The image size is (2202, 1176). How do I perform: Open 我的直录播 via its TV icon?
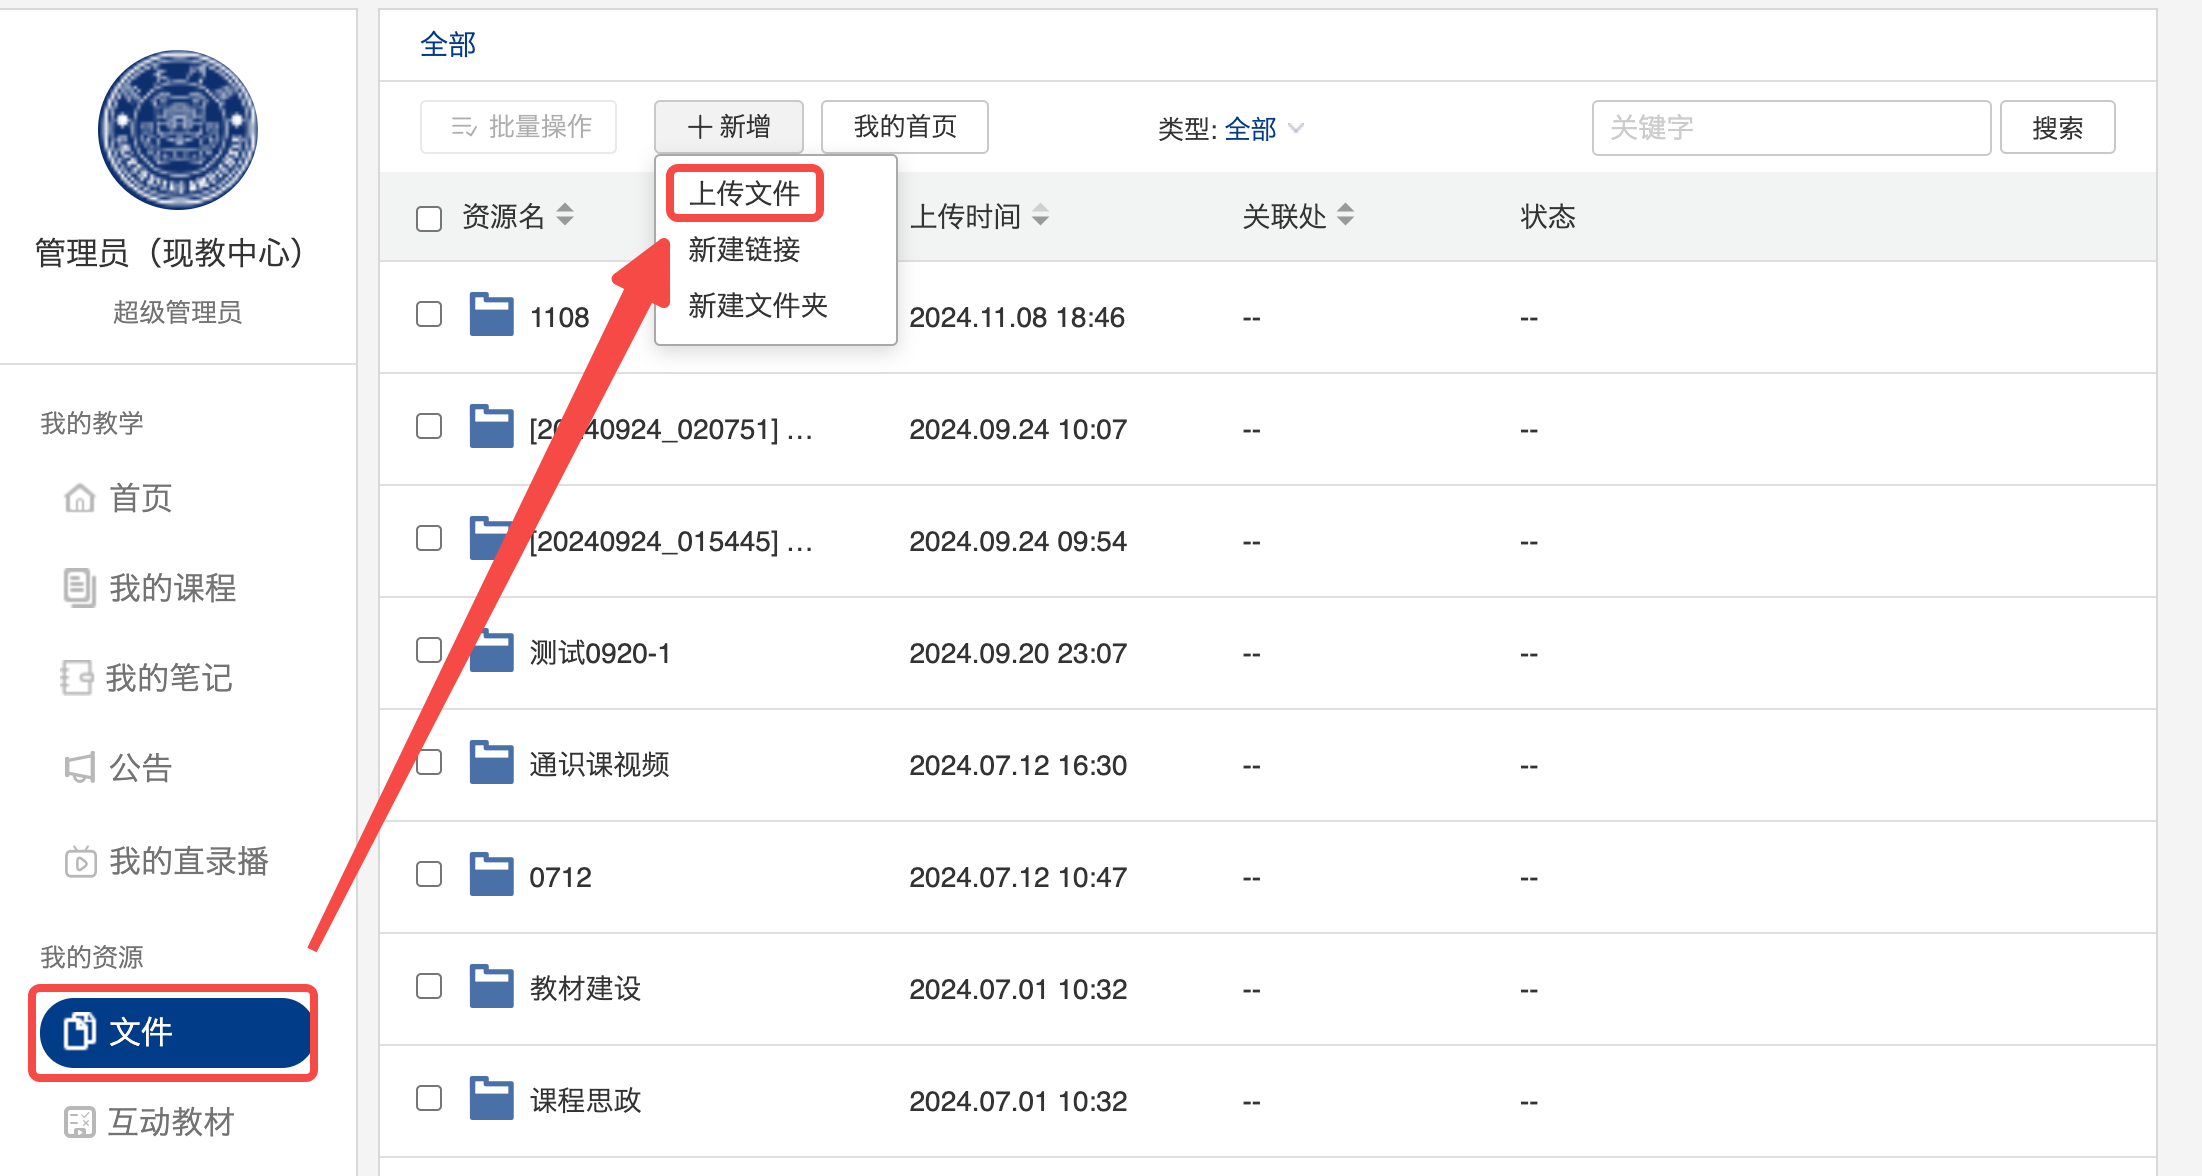[80, 861]
